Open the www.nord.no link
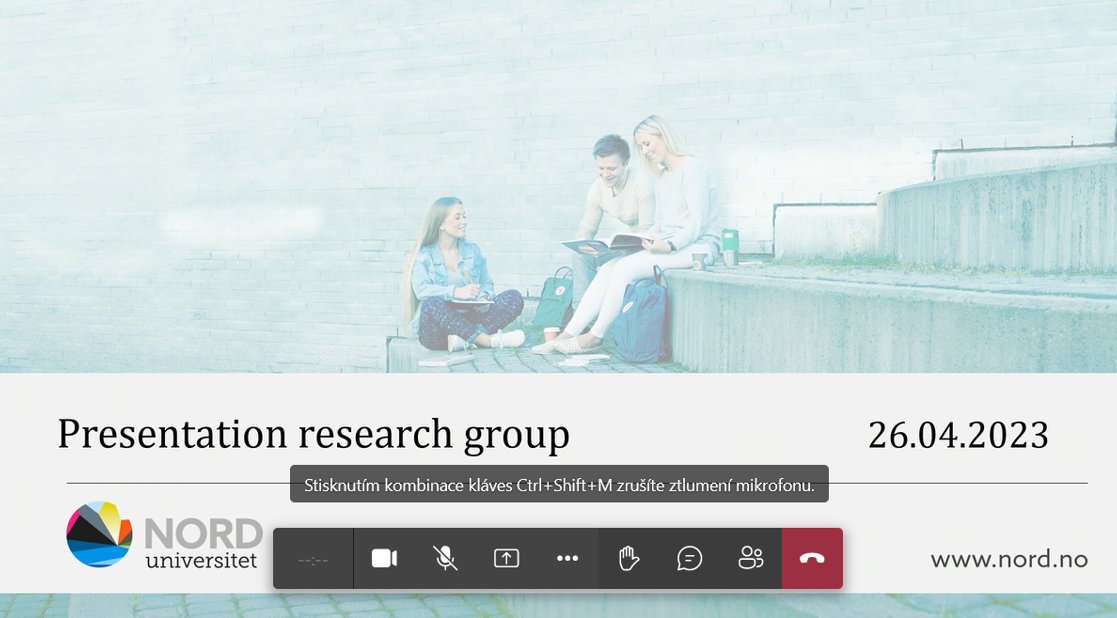This screenshot has height=618, width=1117. [x=1008, y=559]
